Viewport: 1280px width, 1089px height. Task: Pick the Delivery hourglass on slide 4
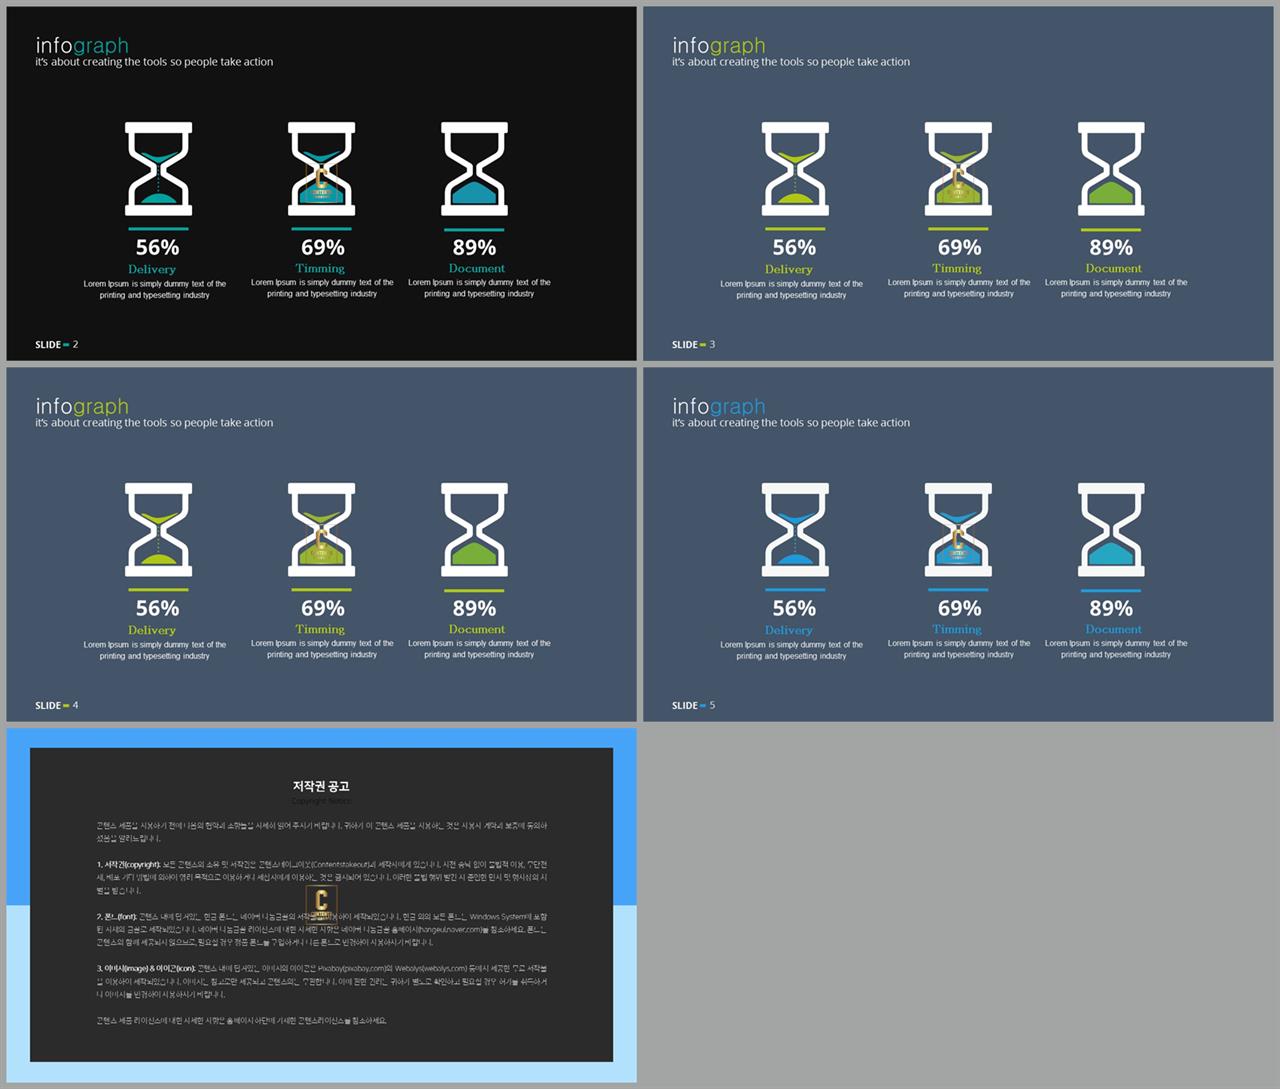tap(158, 530)
